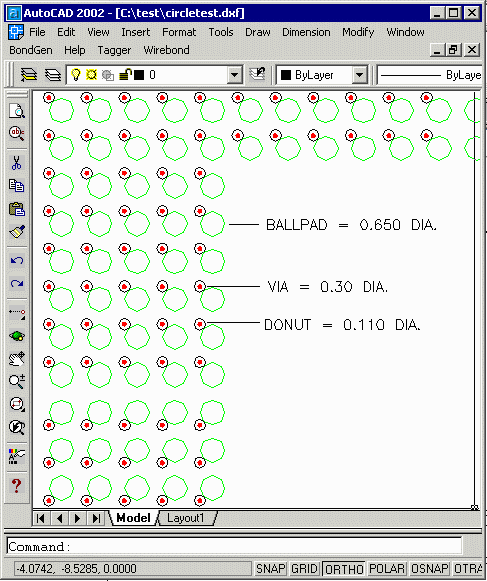Open the Tagger menu
Screen dimensions: 487x581
pos(114,50)
